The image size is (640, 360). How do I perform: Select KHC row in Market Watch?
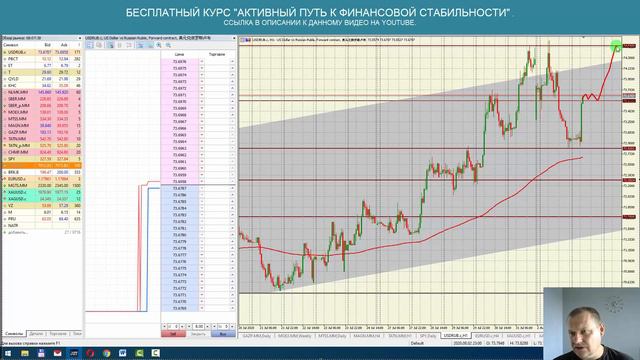pos(42,86)
